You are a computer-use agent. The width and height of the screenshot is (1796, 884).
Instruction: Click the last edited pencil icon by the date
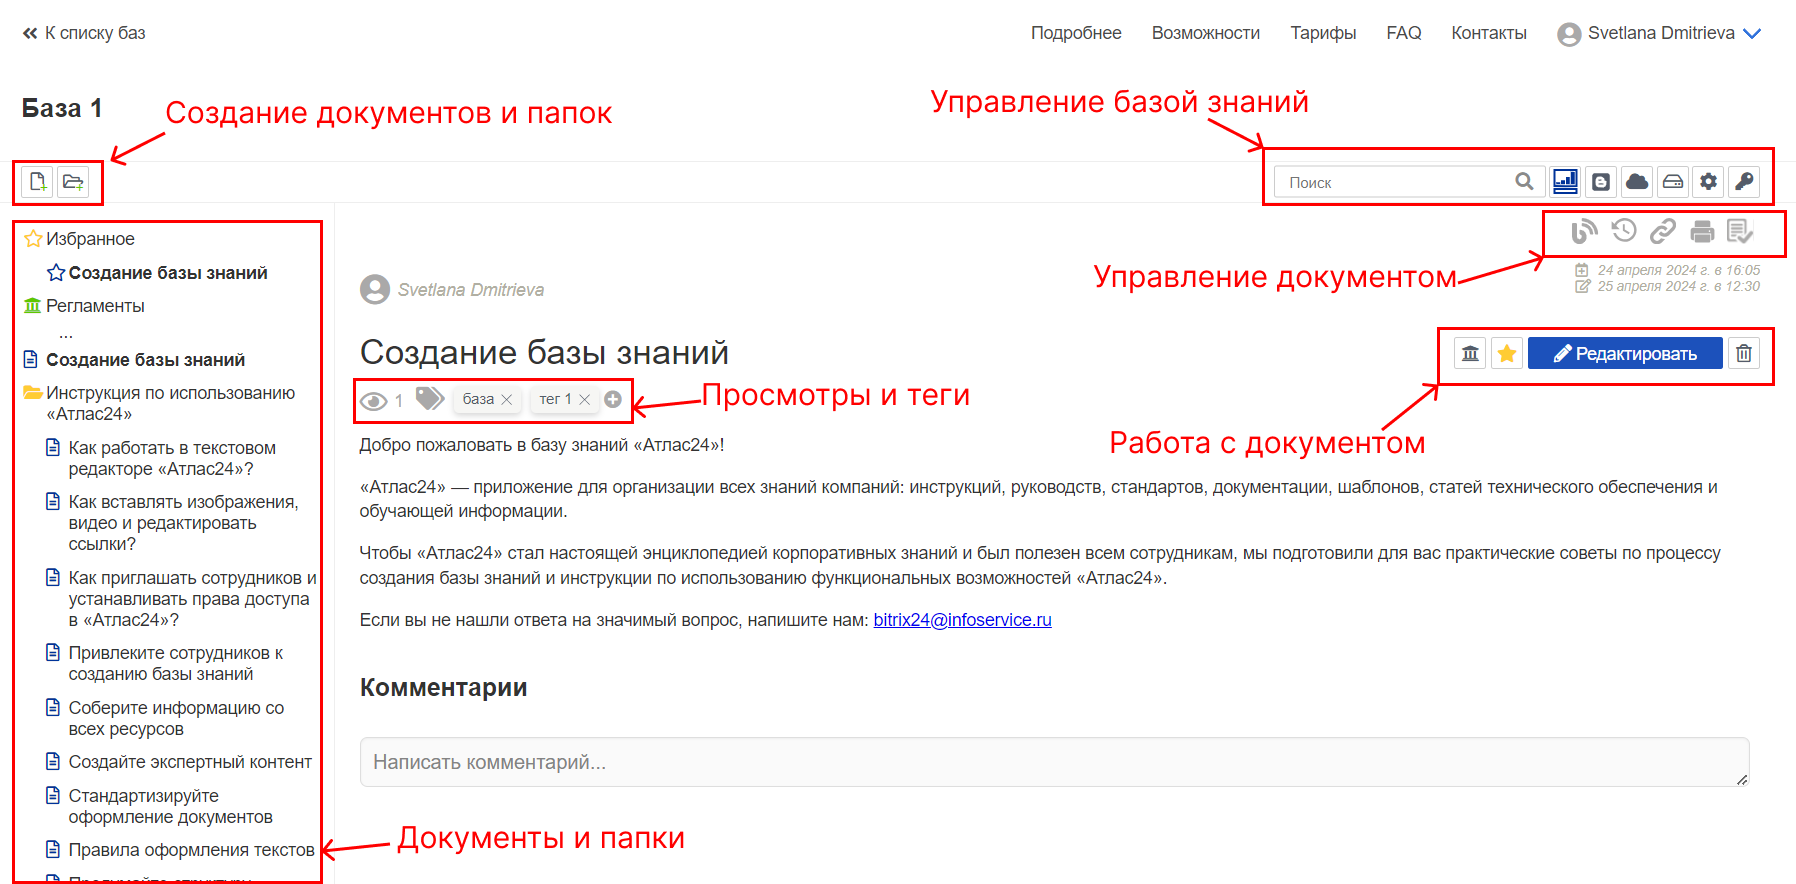1582,286
